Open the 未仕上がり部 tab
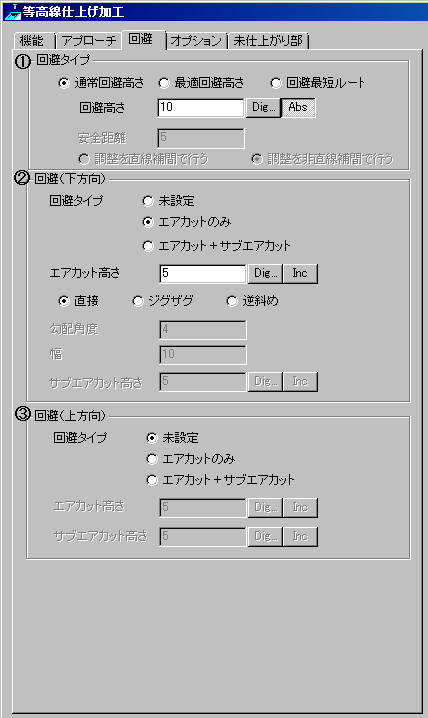The image size is (428, 718). tap(268, 41)
